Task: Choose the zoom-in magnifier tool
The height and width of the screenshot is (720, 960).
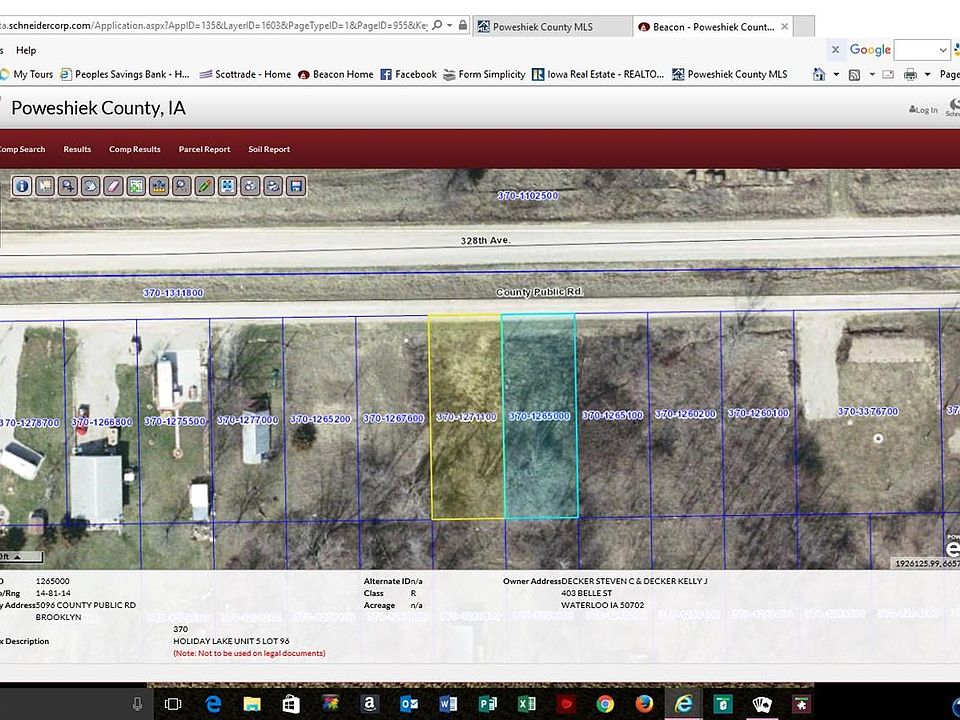Action: (x=67, y=185)
